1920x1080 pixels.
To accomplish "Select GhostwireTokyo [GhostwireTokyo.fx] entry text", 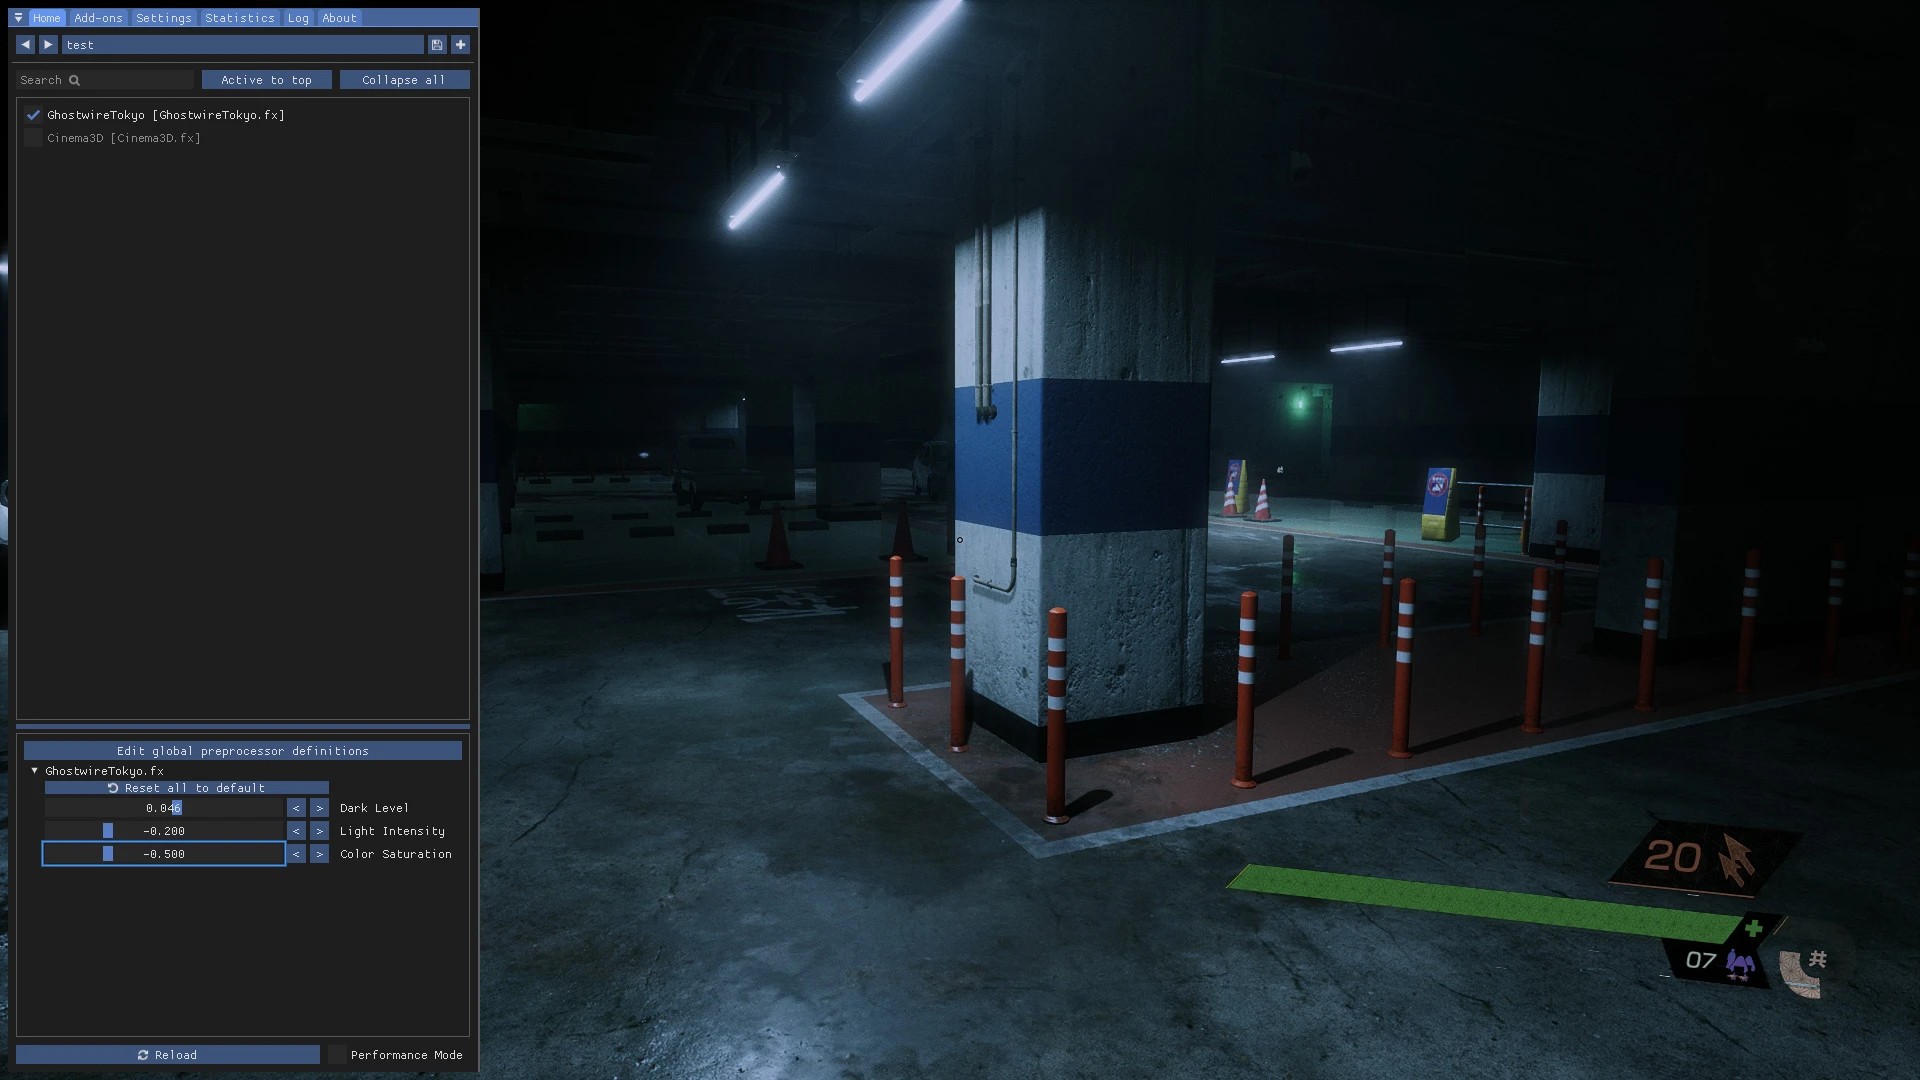I will [166, 115].
